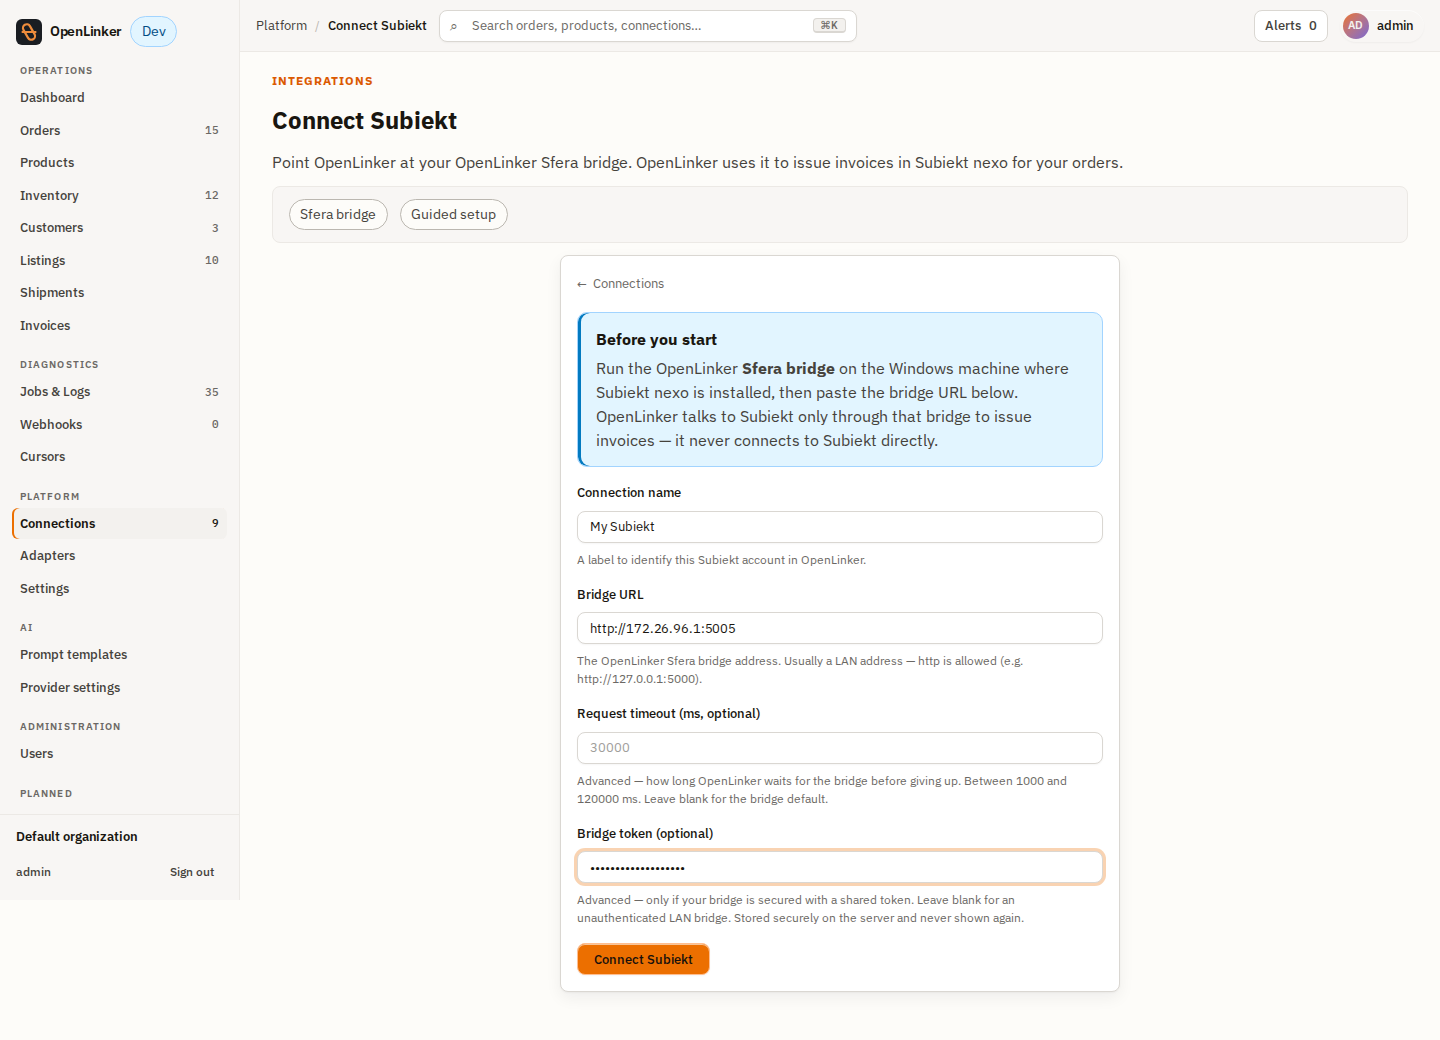Select the Guided setup pill
The height and width of the screenshot is (1040, 1440).
[x=454, y=215]
